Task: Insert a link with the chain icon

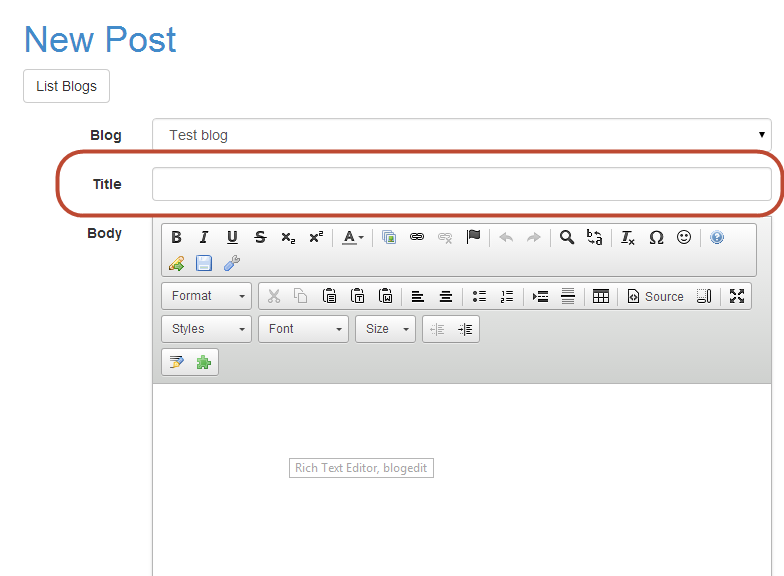Action: 417,237
